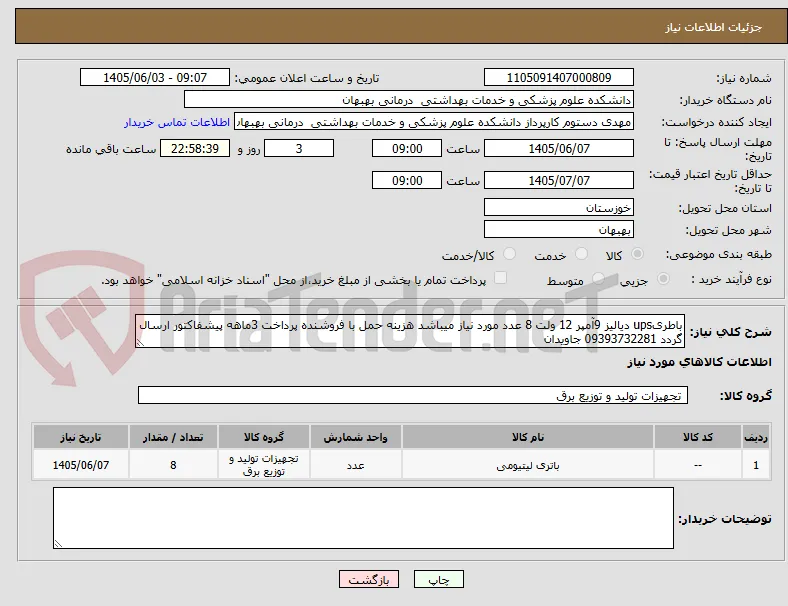Click the نام دستگاه خریدار field
This screenshot has width=788, height=606.
pos(409,99)
